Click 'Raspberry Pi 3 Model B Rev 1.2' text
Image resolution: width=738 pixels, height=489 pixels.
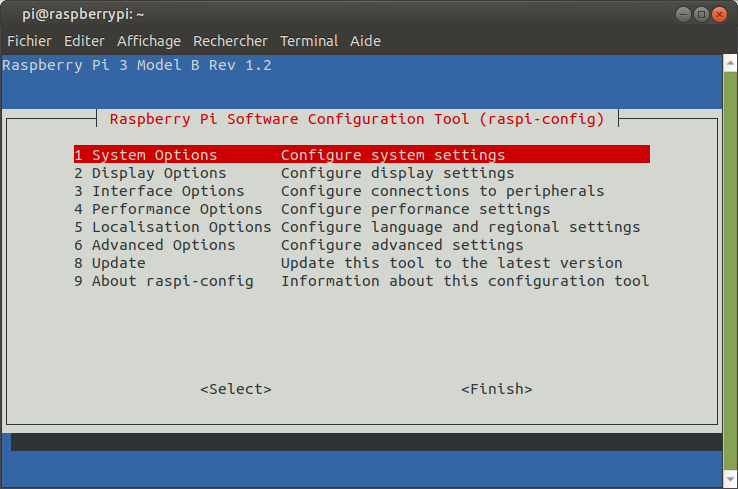[x=137, y=65]
